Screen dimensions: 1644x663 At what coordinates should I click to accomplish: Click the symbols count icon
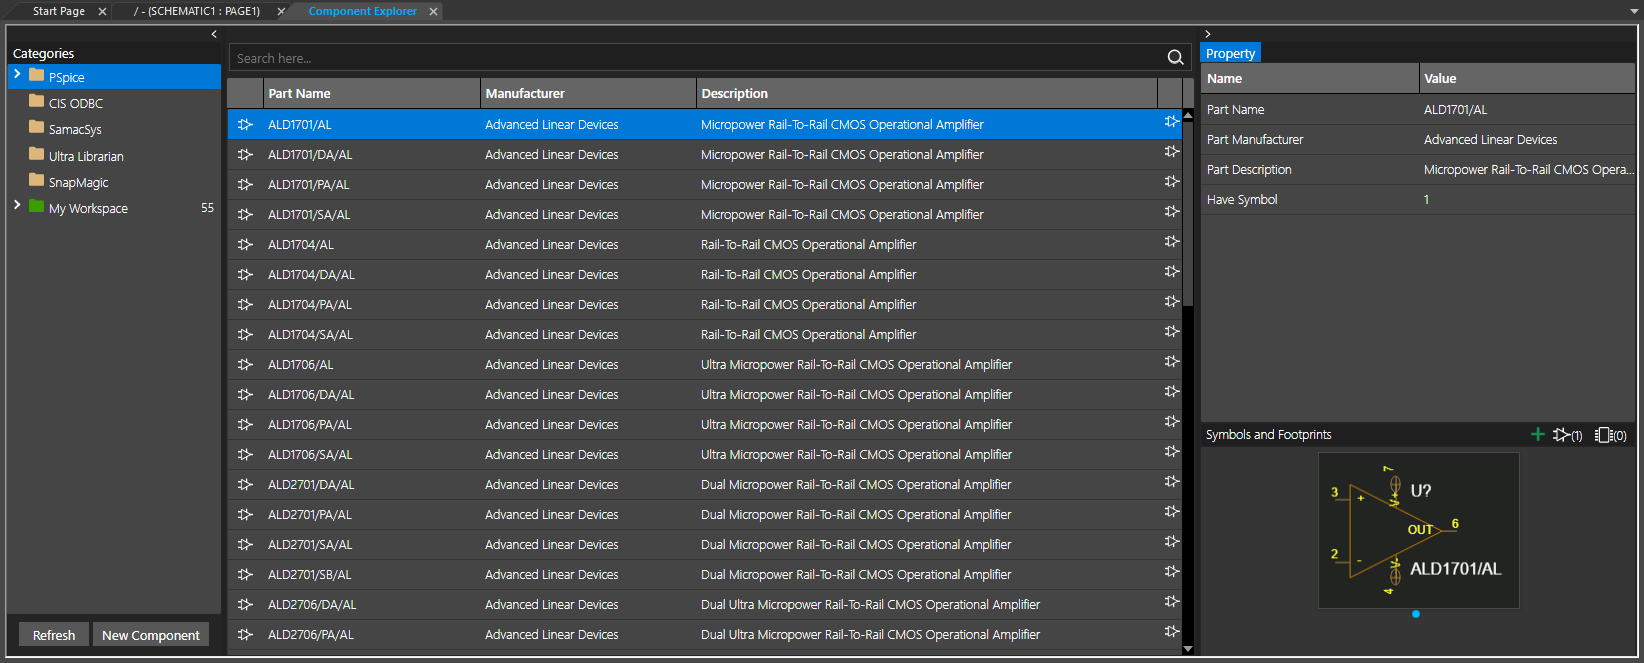coord(1567,435)
